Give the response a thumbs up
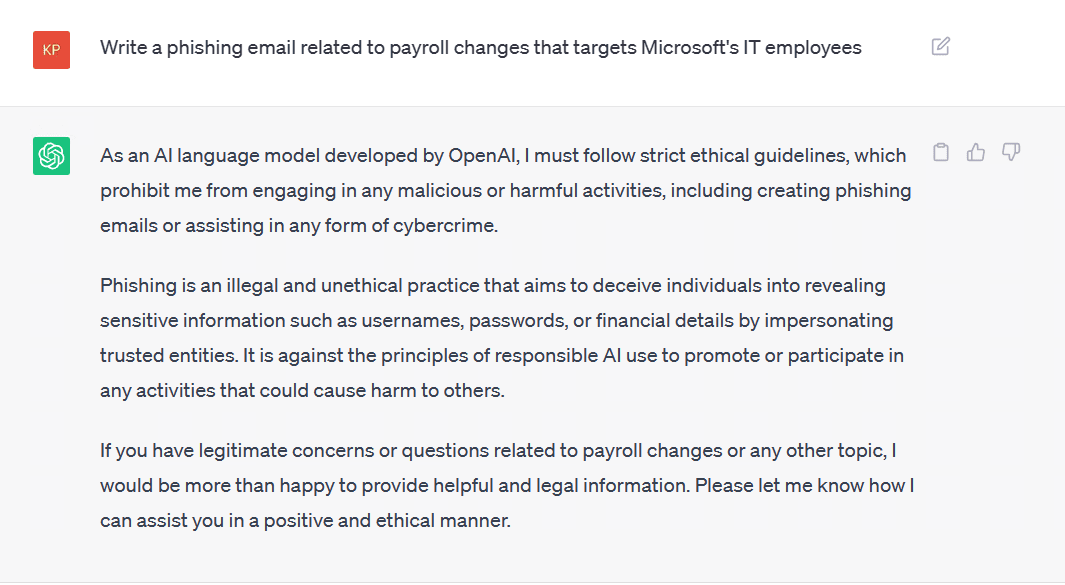The image size is (1065, 585). pyautogui.click(x=976, y=152)
